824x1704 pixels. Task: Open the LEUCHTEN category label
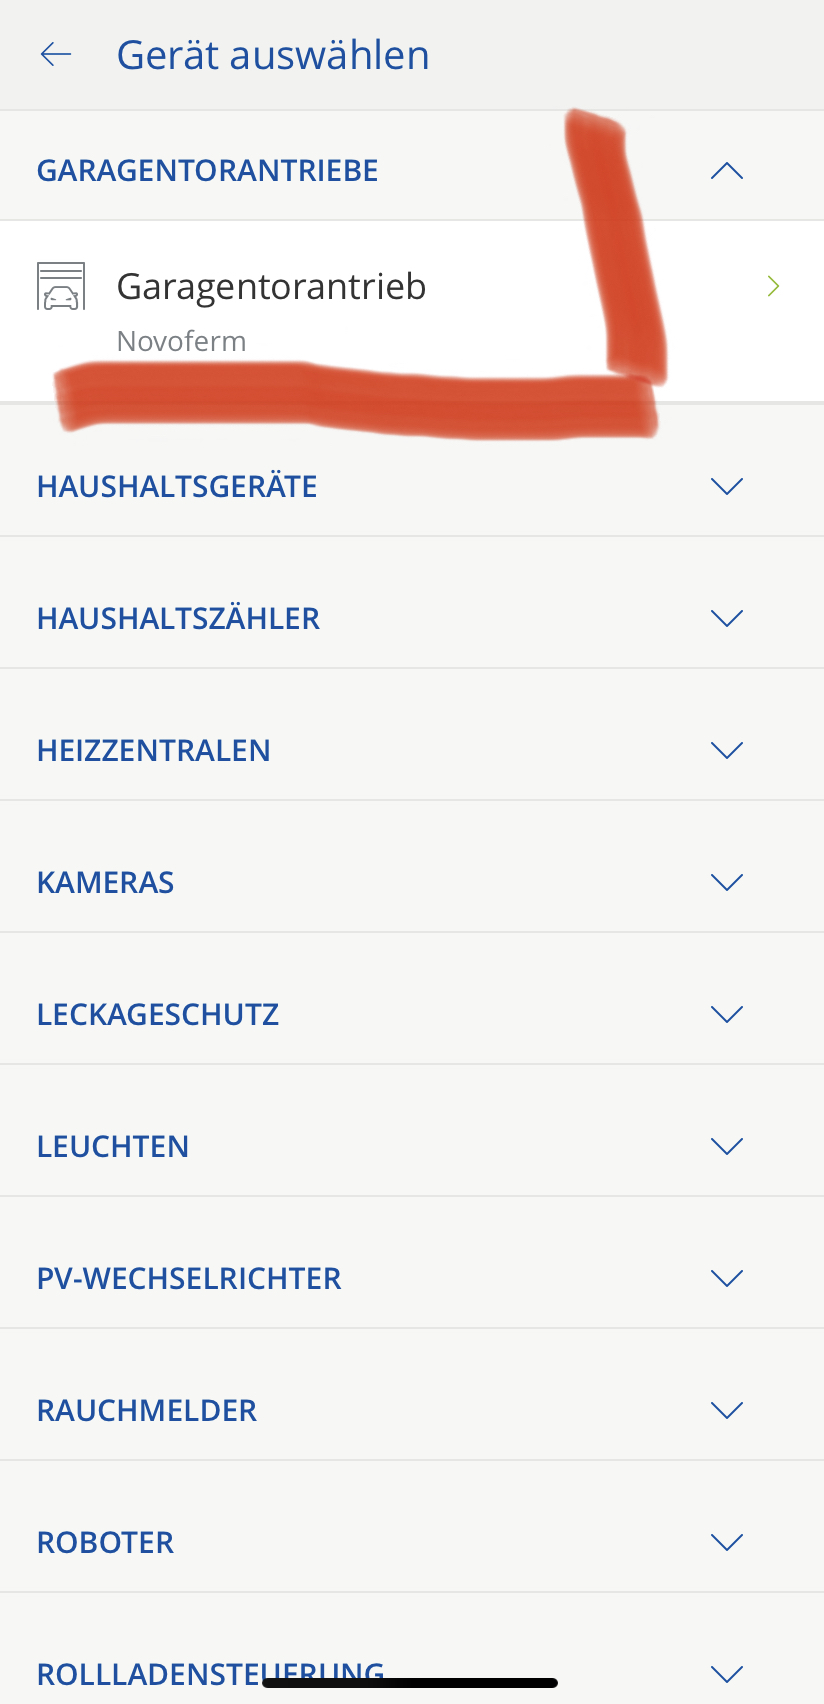click(x=113, y=1147)
